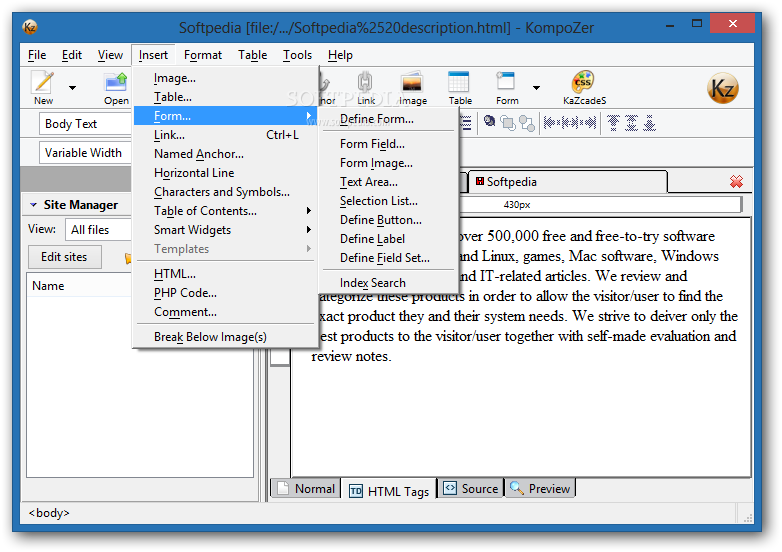Switch to the Preview view tab
Screen dimensions: 782x552
(x=540, y=488)
